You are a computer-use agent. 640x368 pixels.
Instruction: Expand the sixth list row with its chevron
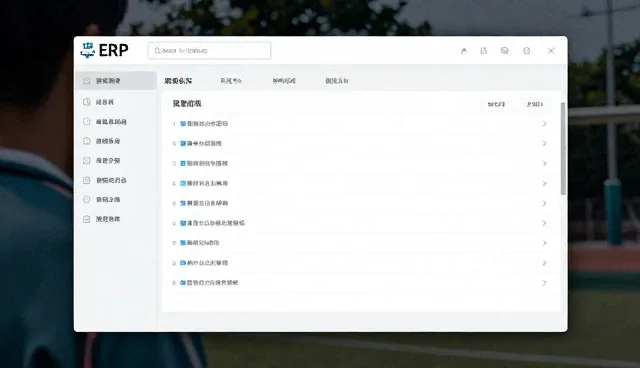pyautogui.click(x=544, y=223)
